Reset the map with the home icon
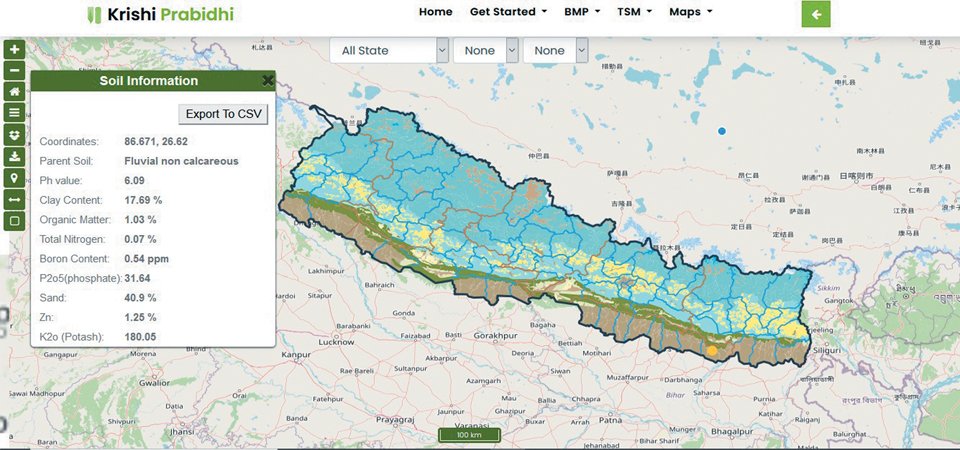This screenshot has width=960, height=450. click(x=14, y=91)
